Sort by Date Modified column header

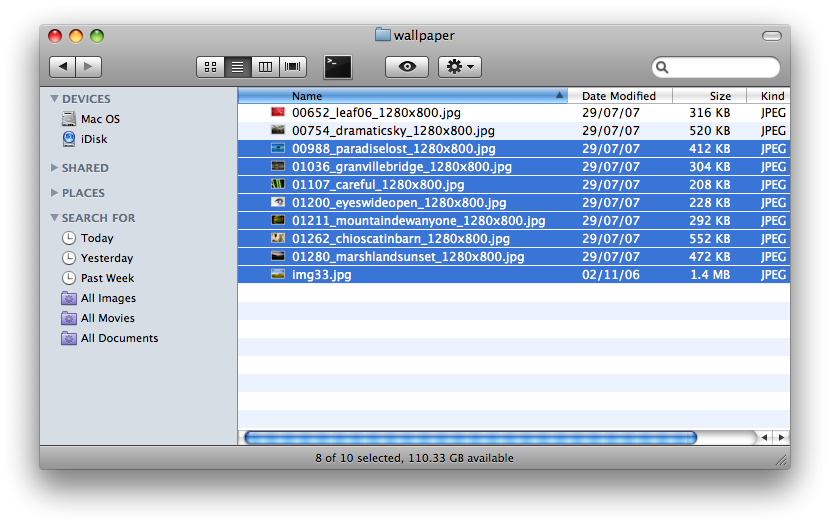pos(619,96)
